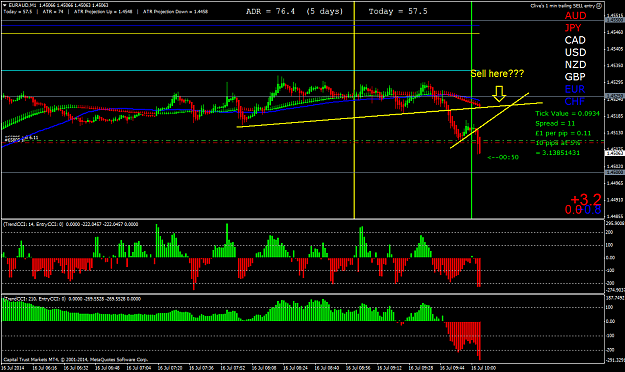The image size is (625, 372).
Task: Click the "ATR Projection Up = 1.4548" readout
Action: pyautogui.click(x=103, y=12)
